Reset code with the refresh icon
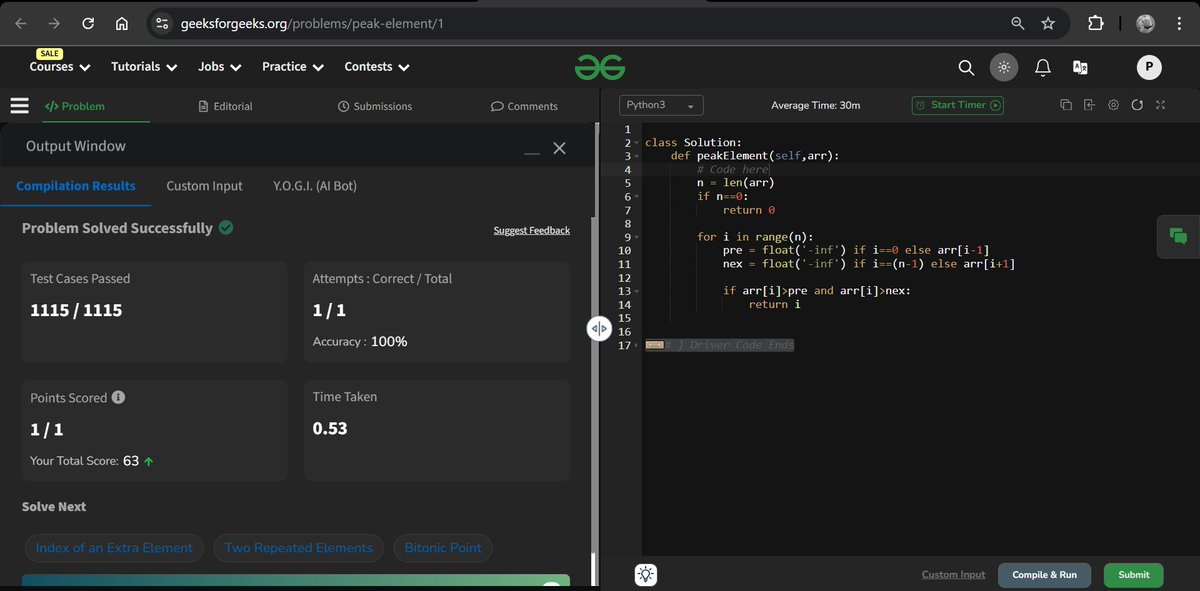Viewport: 1200px width, 591px height. click(x=1137, y=105)
